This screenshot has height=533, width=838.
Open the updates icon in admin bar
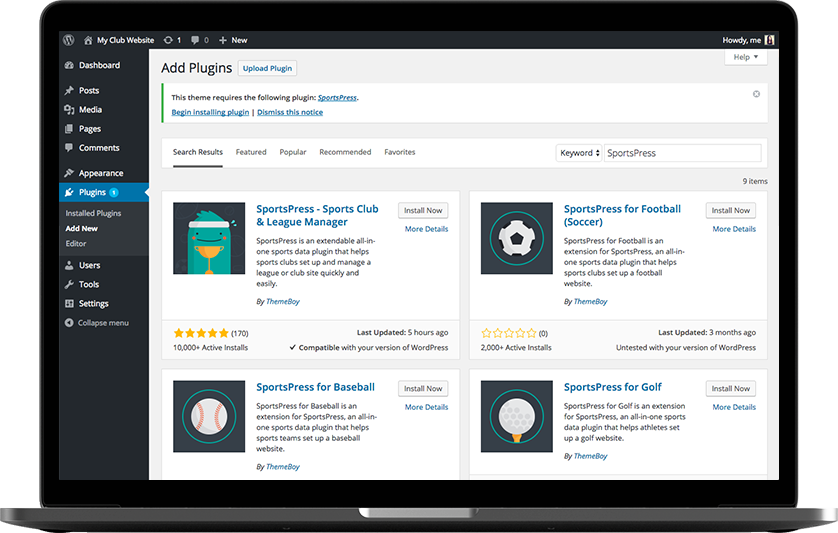[x=168, y=40]
